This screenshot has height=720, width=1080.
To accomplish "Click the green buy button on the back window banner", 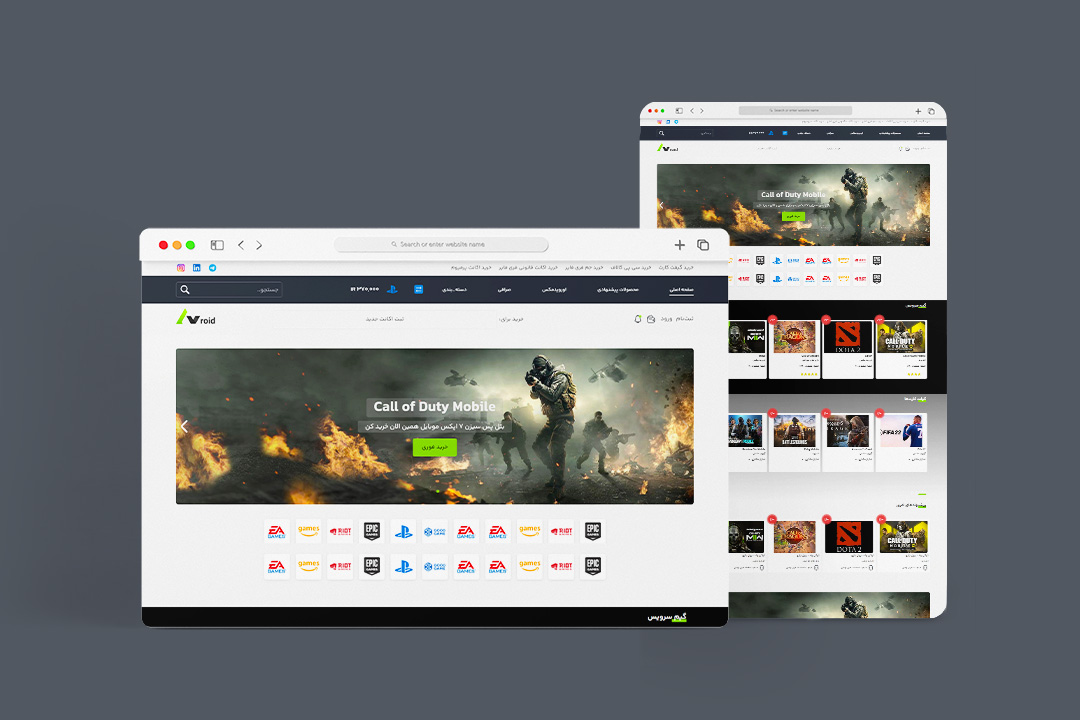I will pos(793,216).
